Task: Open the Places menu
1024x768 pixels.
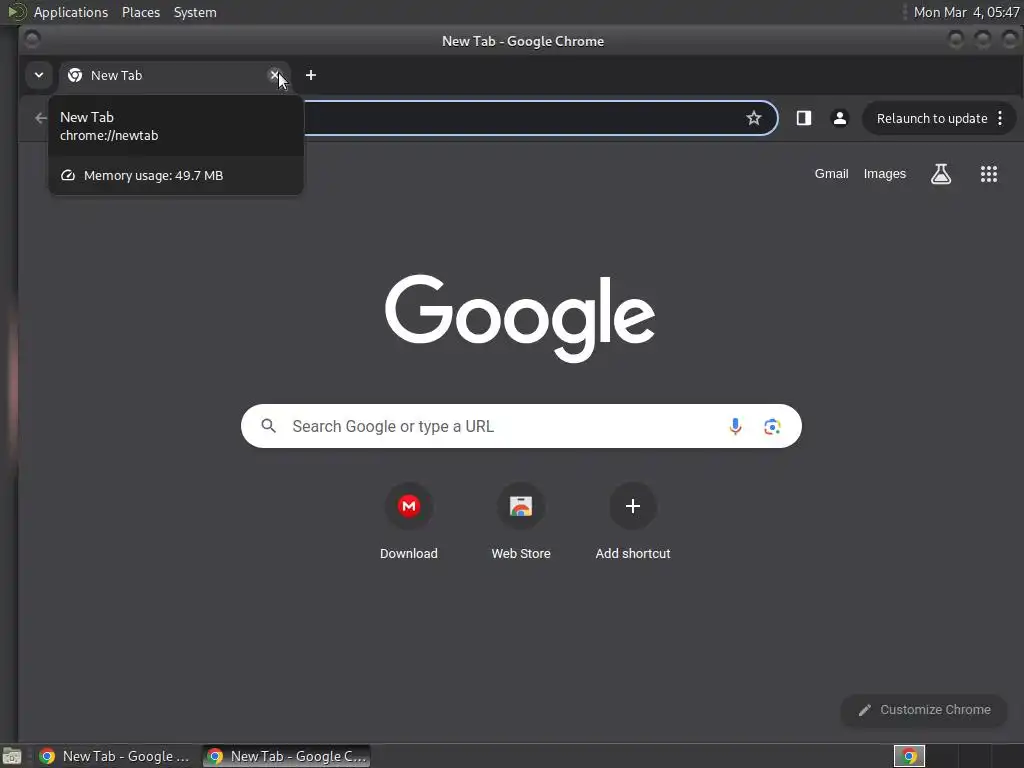Action: [141, 12]
